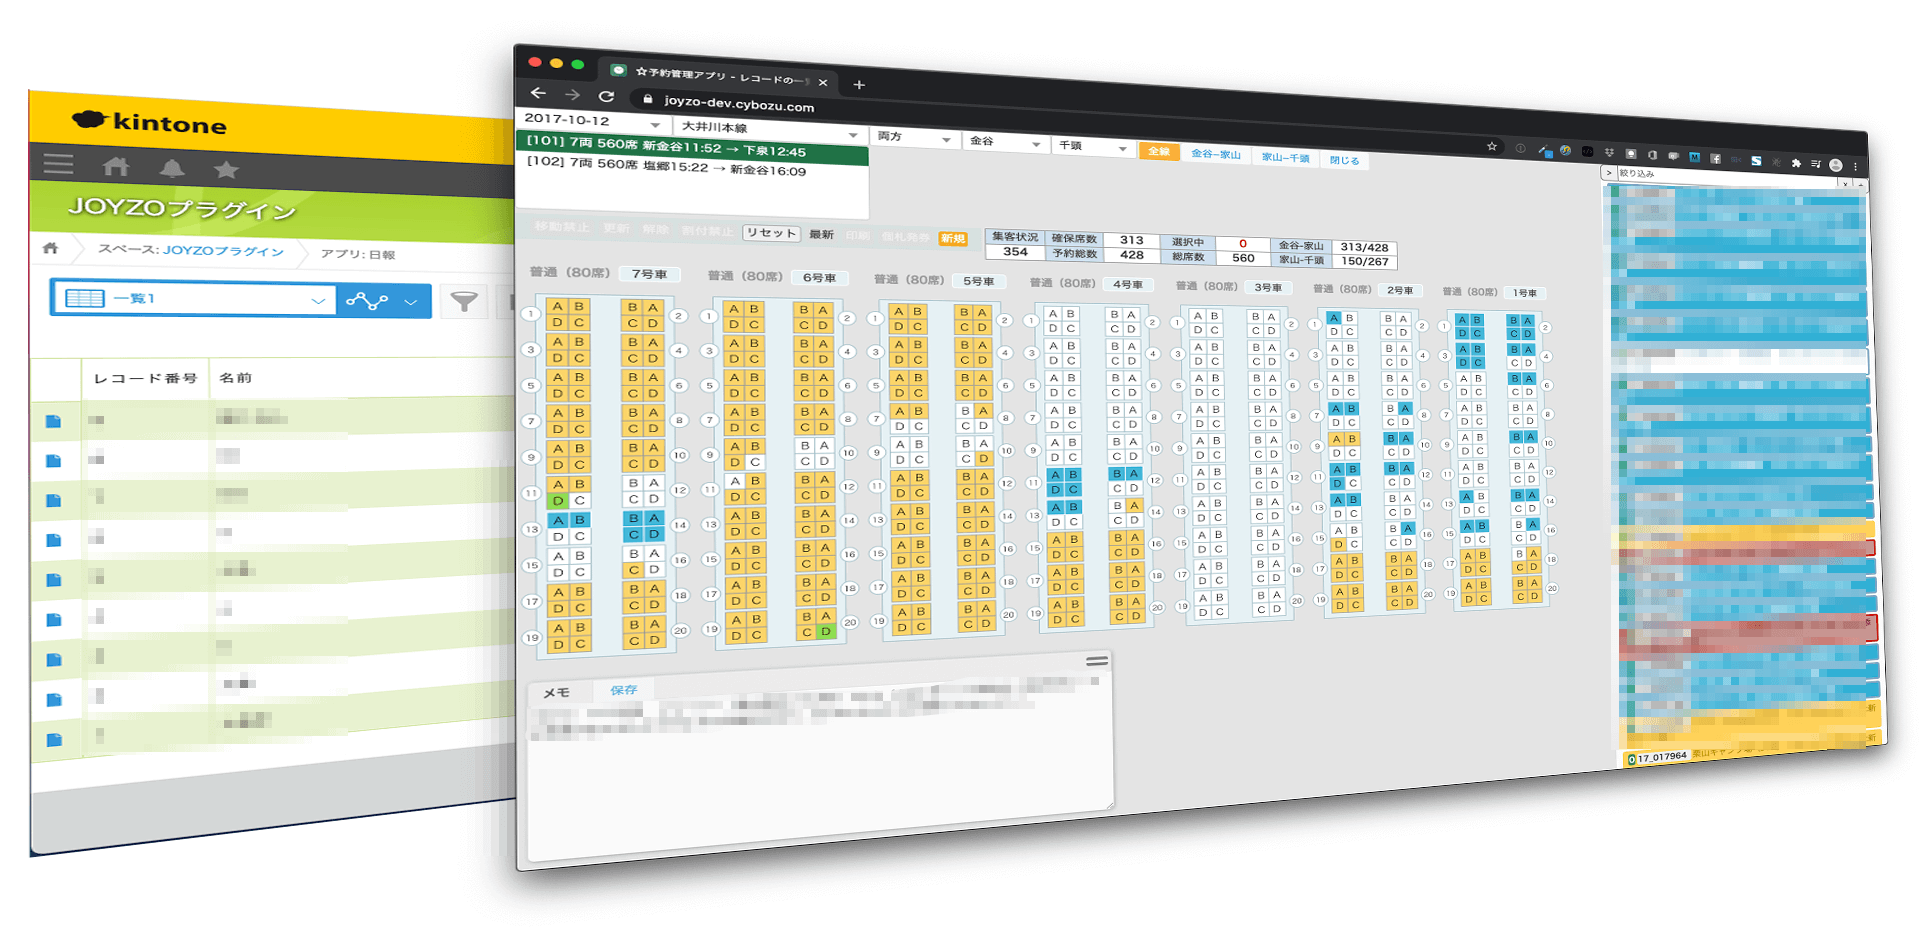Click the Dropbox extension icon
Viewport: 1920px width, 946px height.
(x=1609, y=153)
